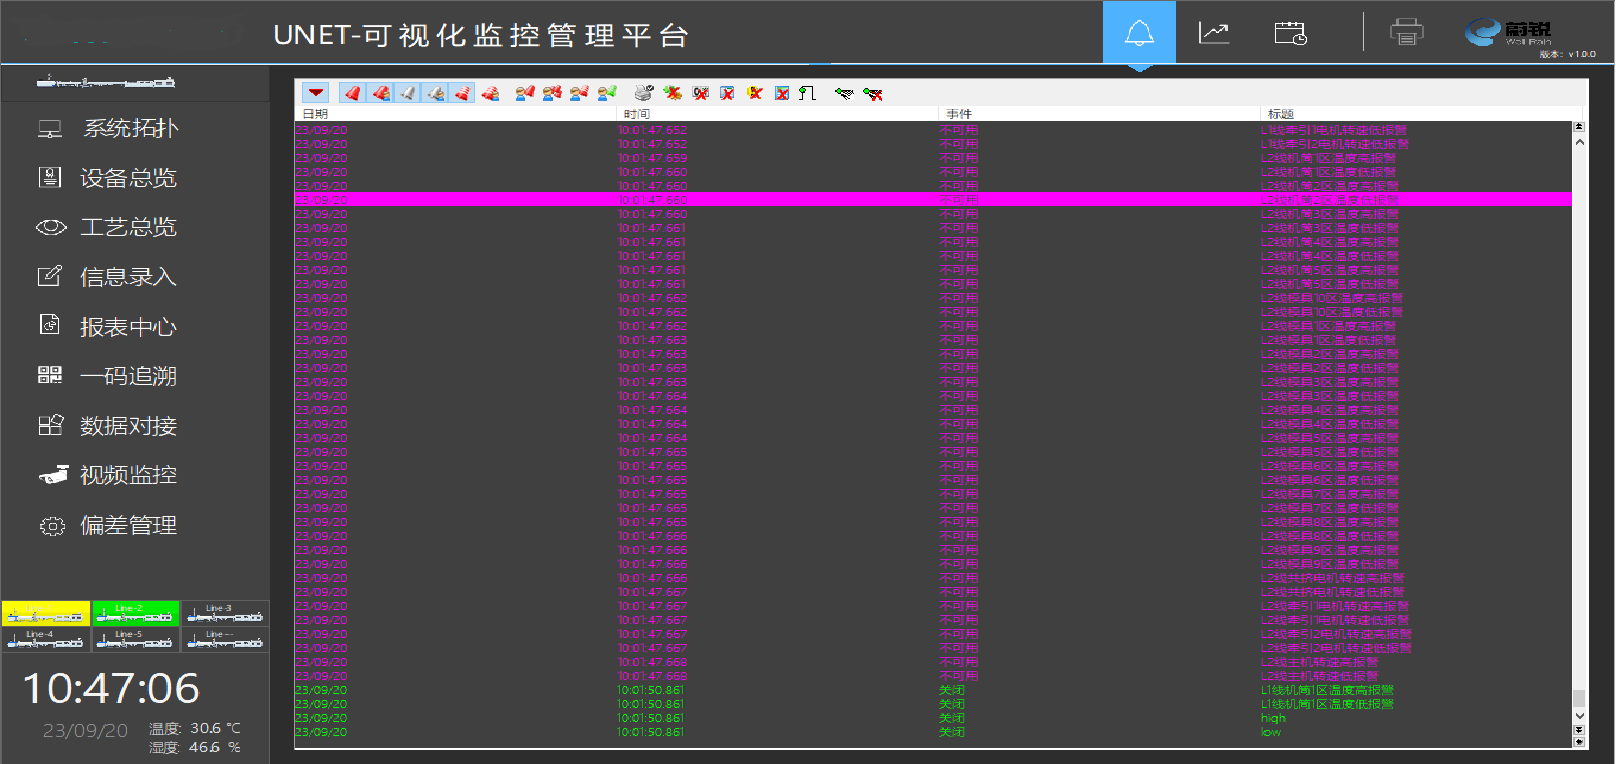This screenshot has height=764, width=1616.
Task: Go to 报表中心 in the sidebar
Action: (x=128, y=327)
